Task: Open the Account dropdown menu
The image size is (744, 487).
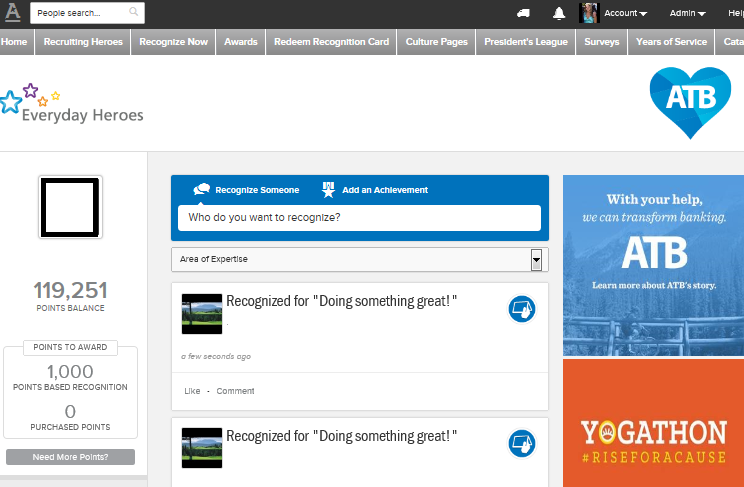Action: point(625,13)
